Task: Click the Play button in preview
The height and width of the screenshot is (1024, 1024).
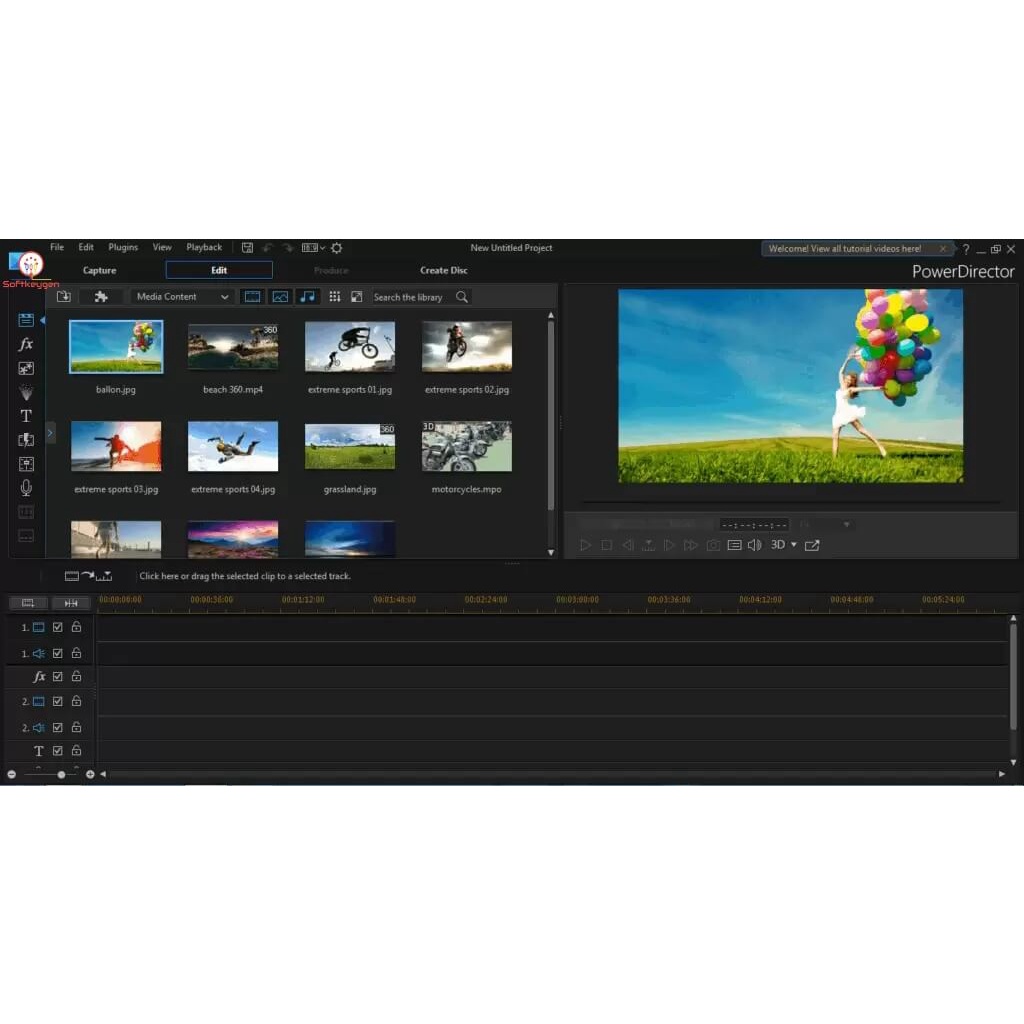Action: pos(585,545)
